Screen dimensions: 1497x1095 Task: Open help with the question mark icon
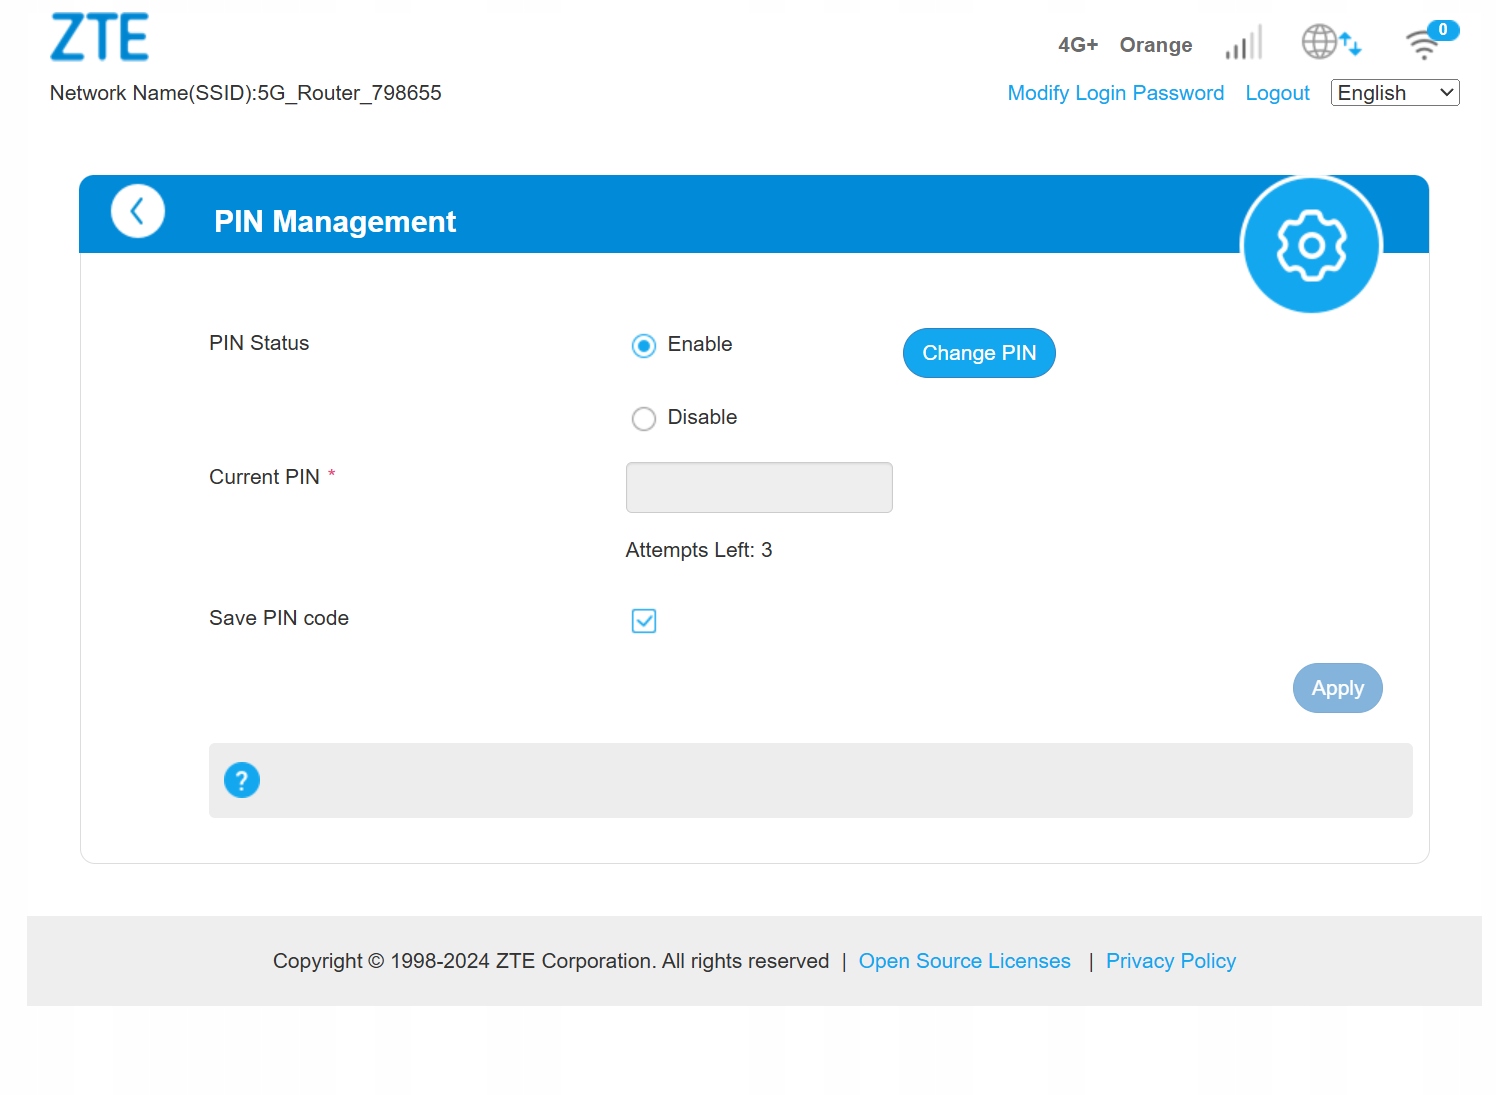[x=242, y=780]
